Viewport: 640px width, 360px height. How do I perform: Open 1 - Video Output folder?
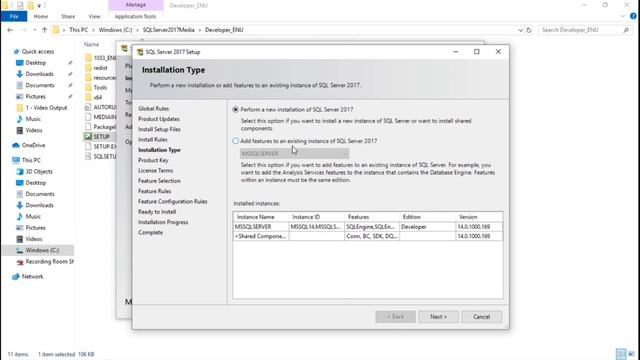coord(46,108)
